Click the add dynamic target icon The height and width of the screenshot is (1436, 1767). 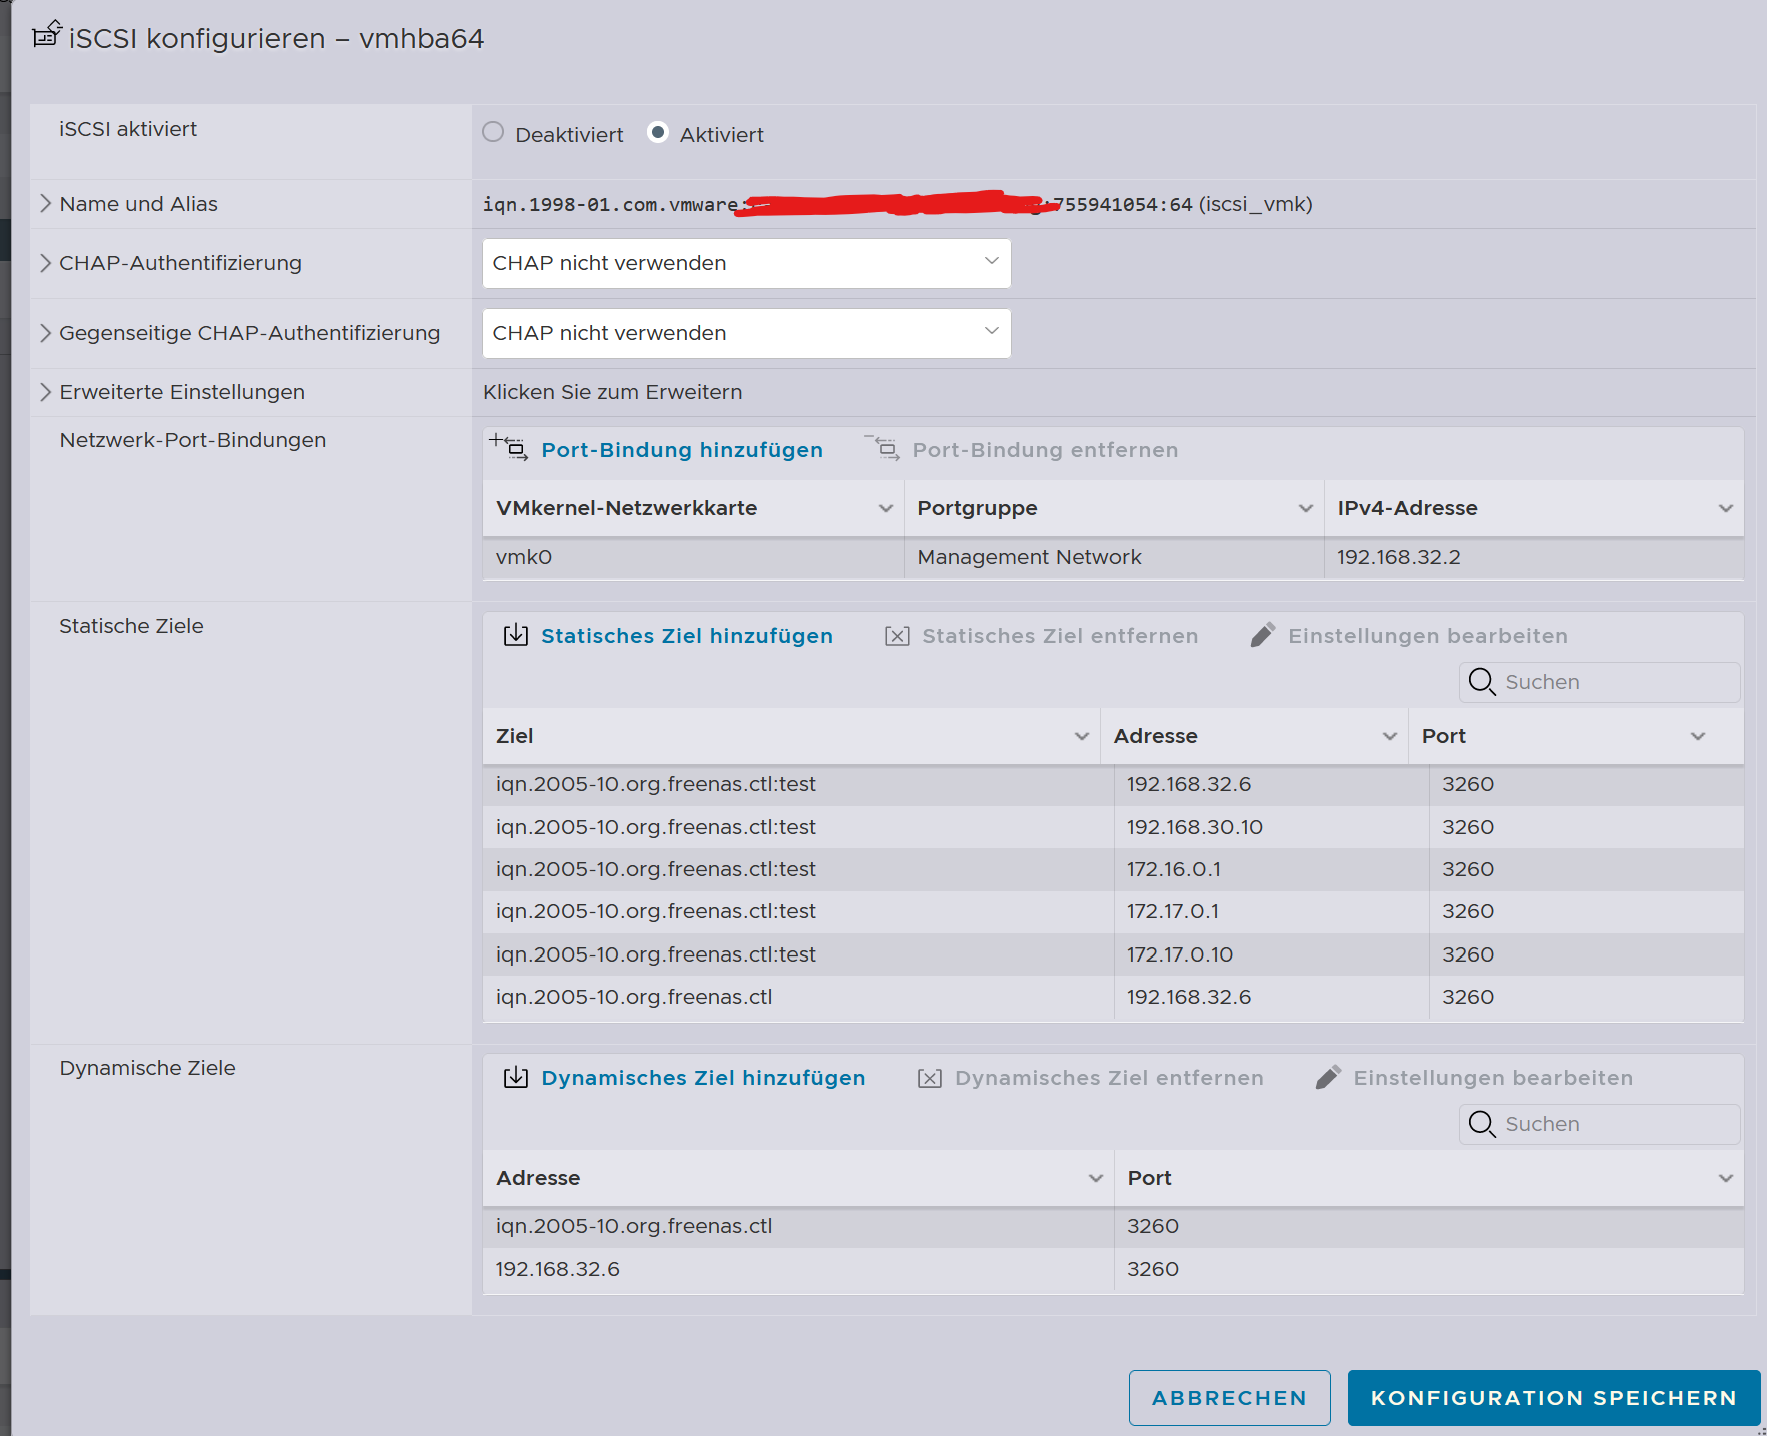pyautogui.click(x=516, y=1077)
